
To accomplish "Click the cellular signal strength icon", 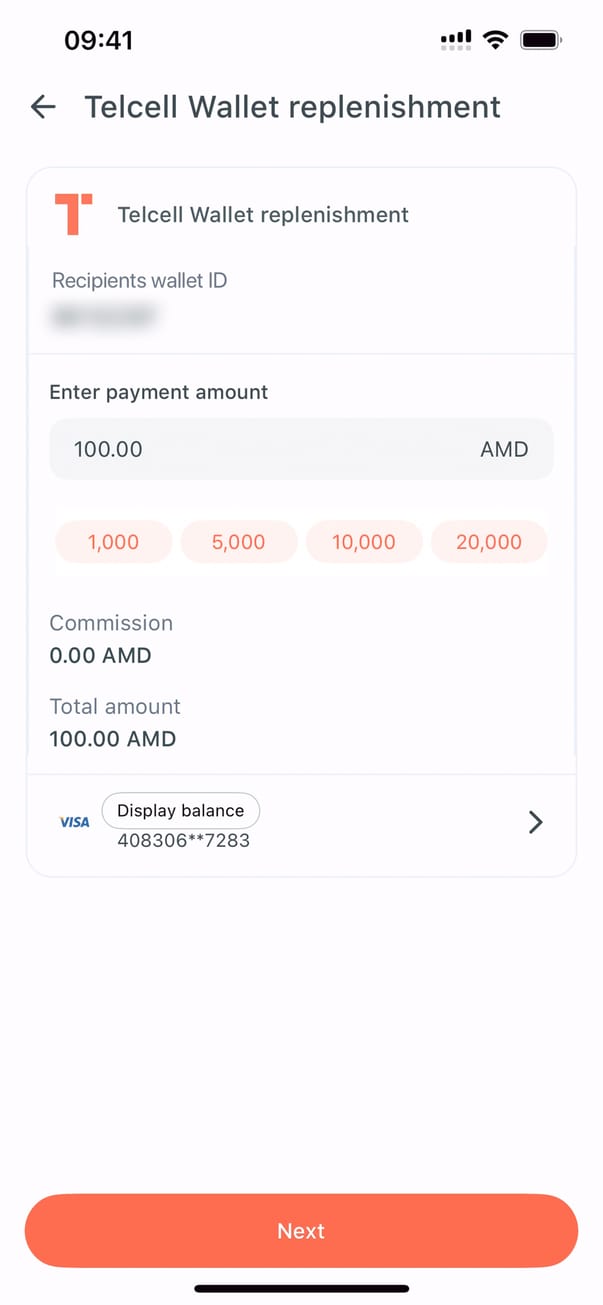I will tap(456, 40).
